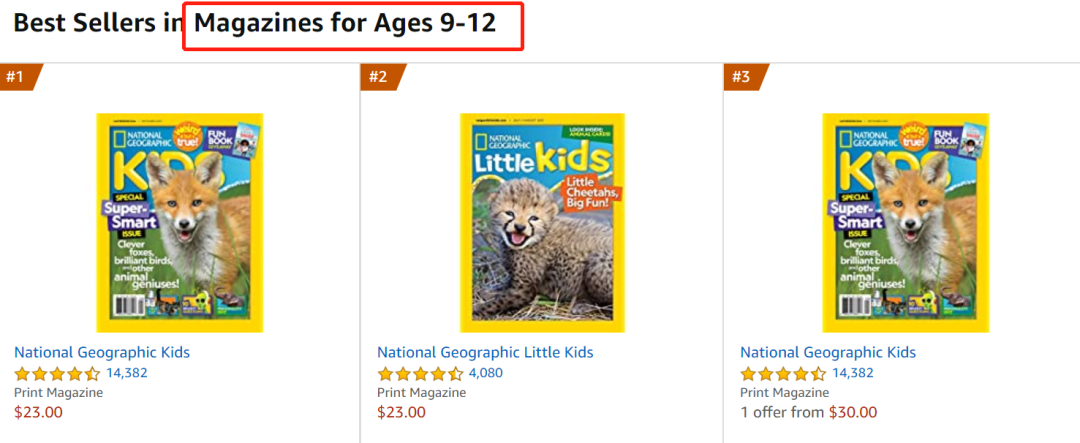
Task: Open the #3 fox cover image
Action: pyautogui.click(x=905, y=222)
